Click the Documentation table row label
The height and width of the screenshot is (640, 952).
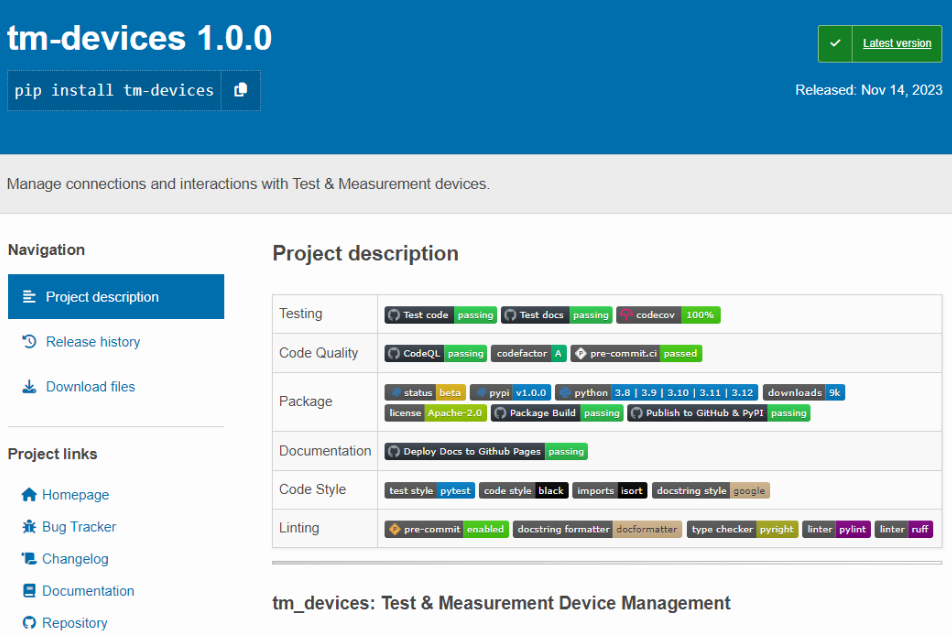(325, 451)
